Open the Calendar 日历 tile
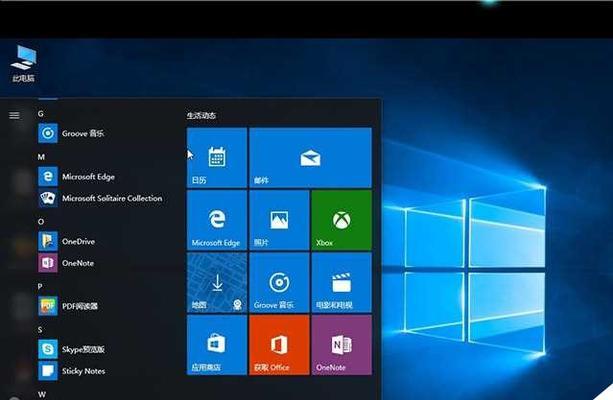Viewport: 613px width, 400px height. click(217, 158)
